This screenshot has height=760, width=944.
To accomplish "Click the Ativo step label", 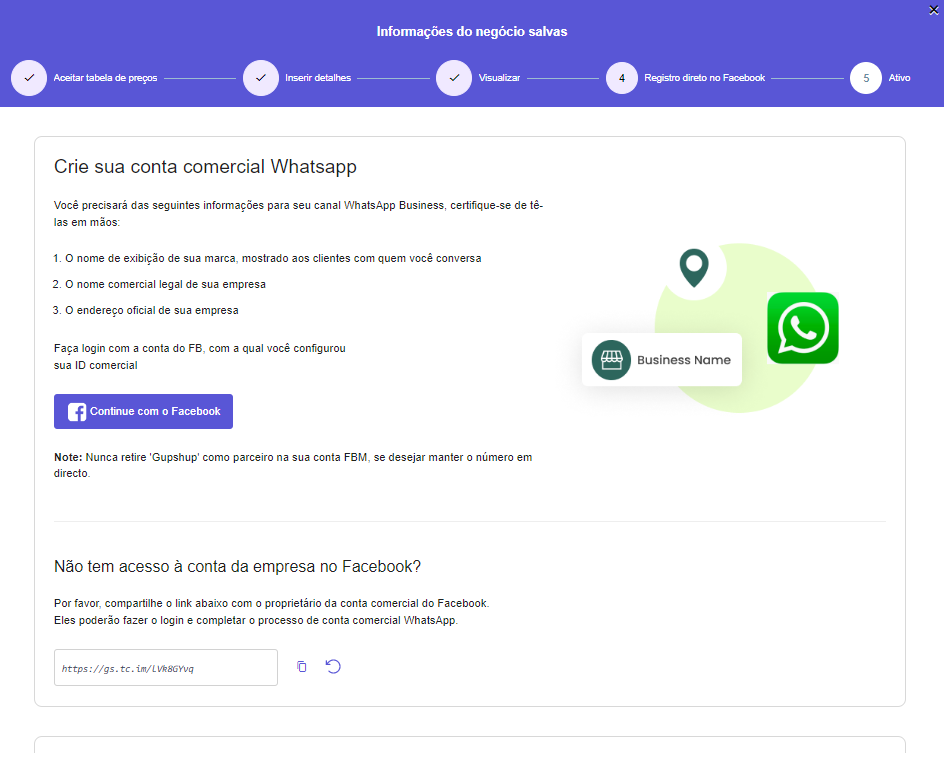I will click(x=899, y=78).
